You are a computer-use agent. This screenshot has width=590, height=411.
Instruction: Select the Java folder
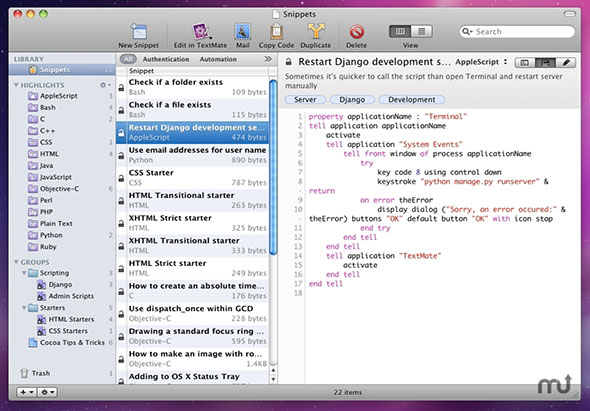(x=62, y=166)
